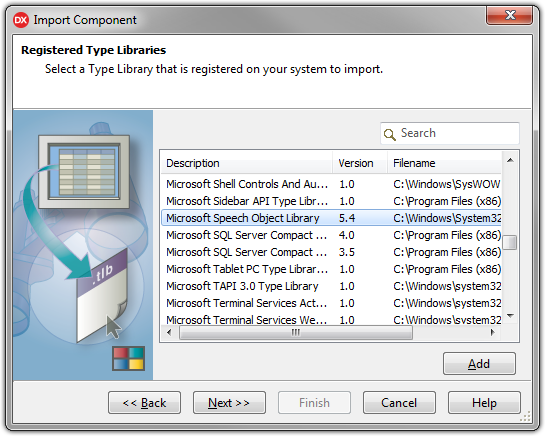This screenshot has width=545, height=436.
Task: Select Microsoft SQL Server Compact version 3.5
Action: (331, 252)
